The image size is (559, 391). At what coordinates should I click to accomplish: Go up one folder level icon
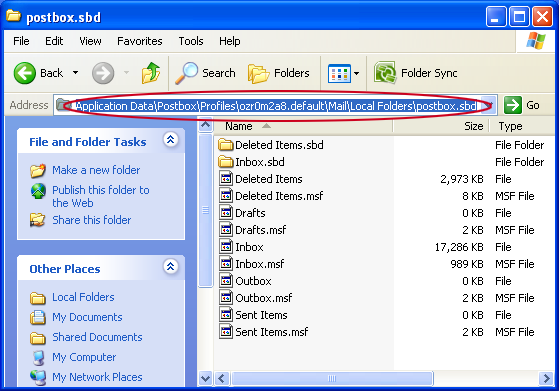(151, 73)
